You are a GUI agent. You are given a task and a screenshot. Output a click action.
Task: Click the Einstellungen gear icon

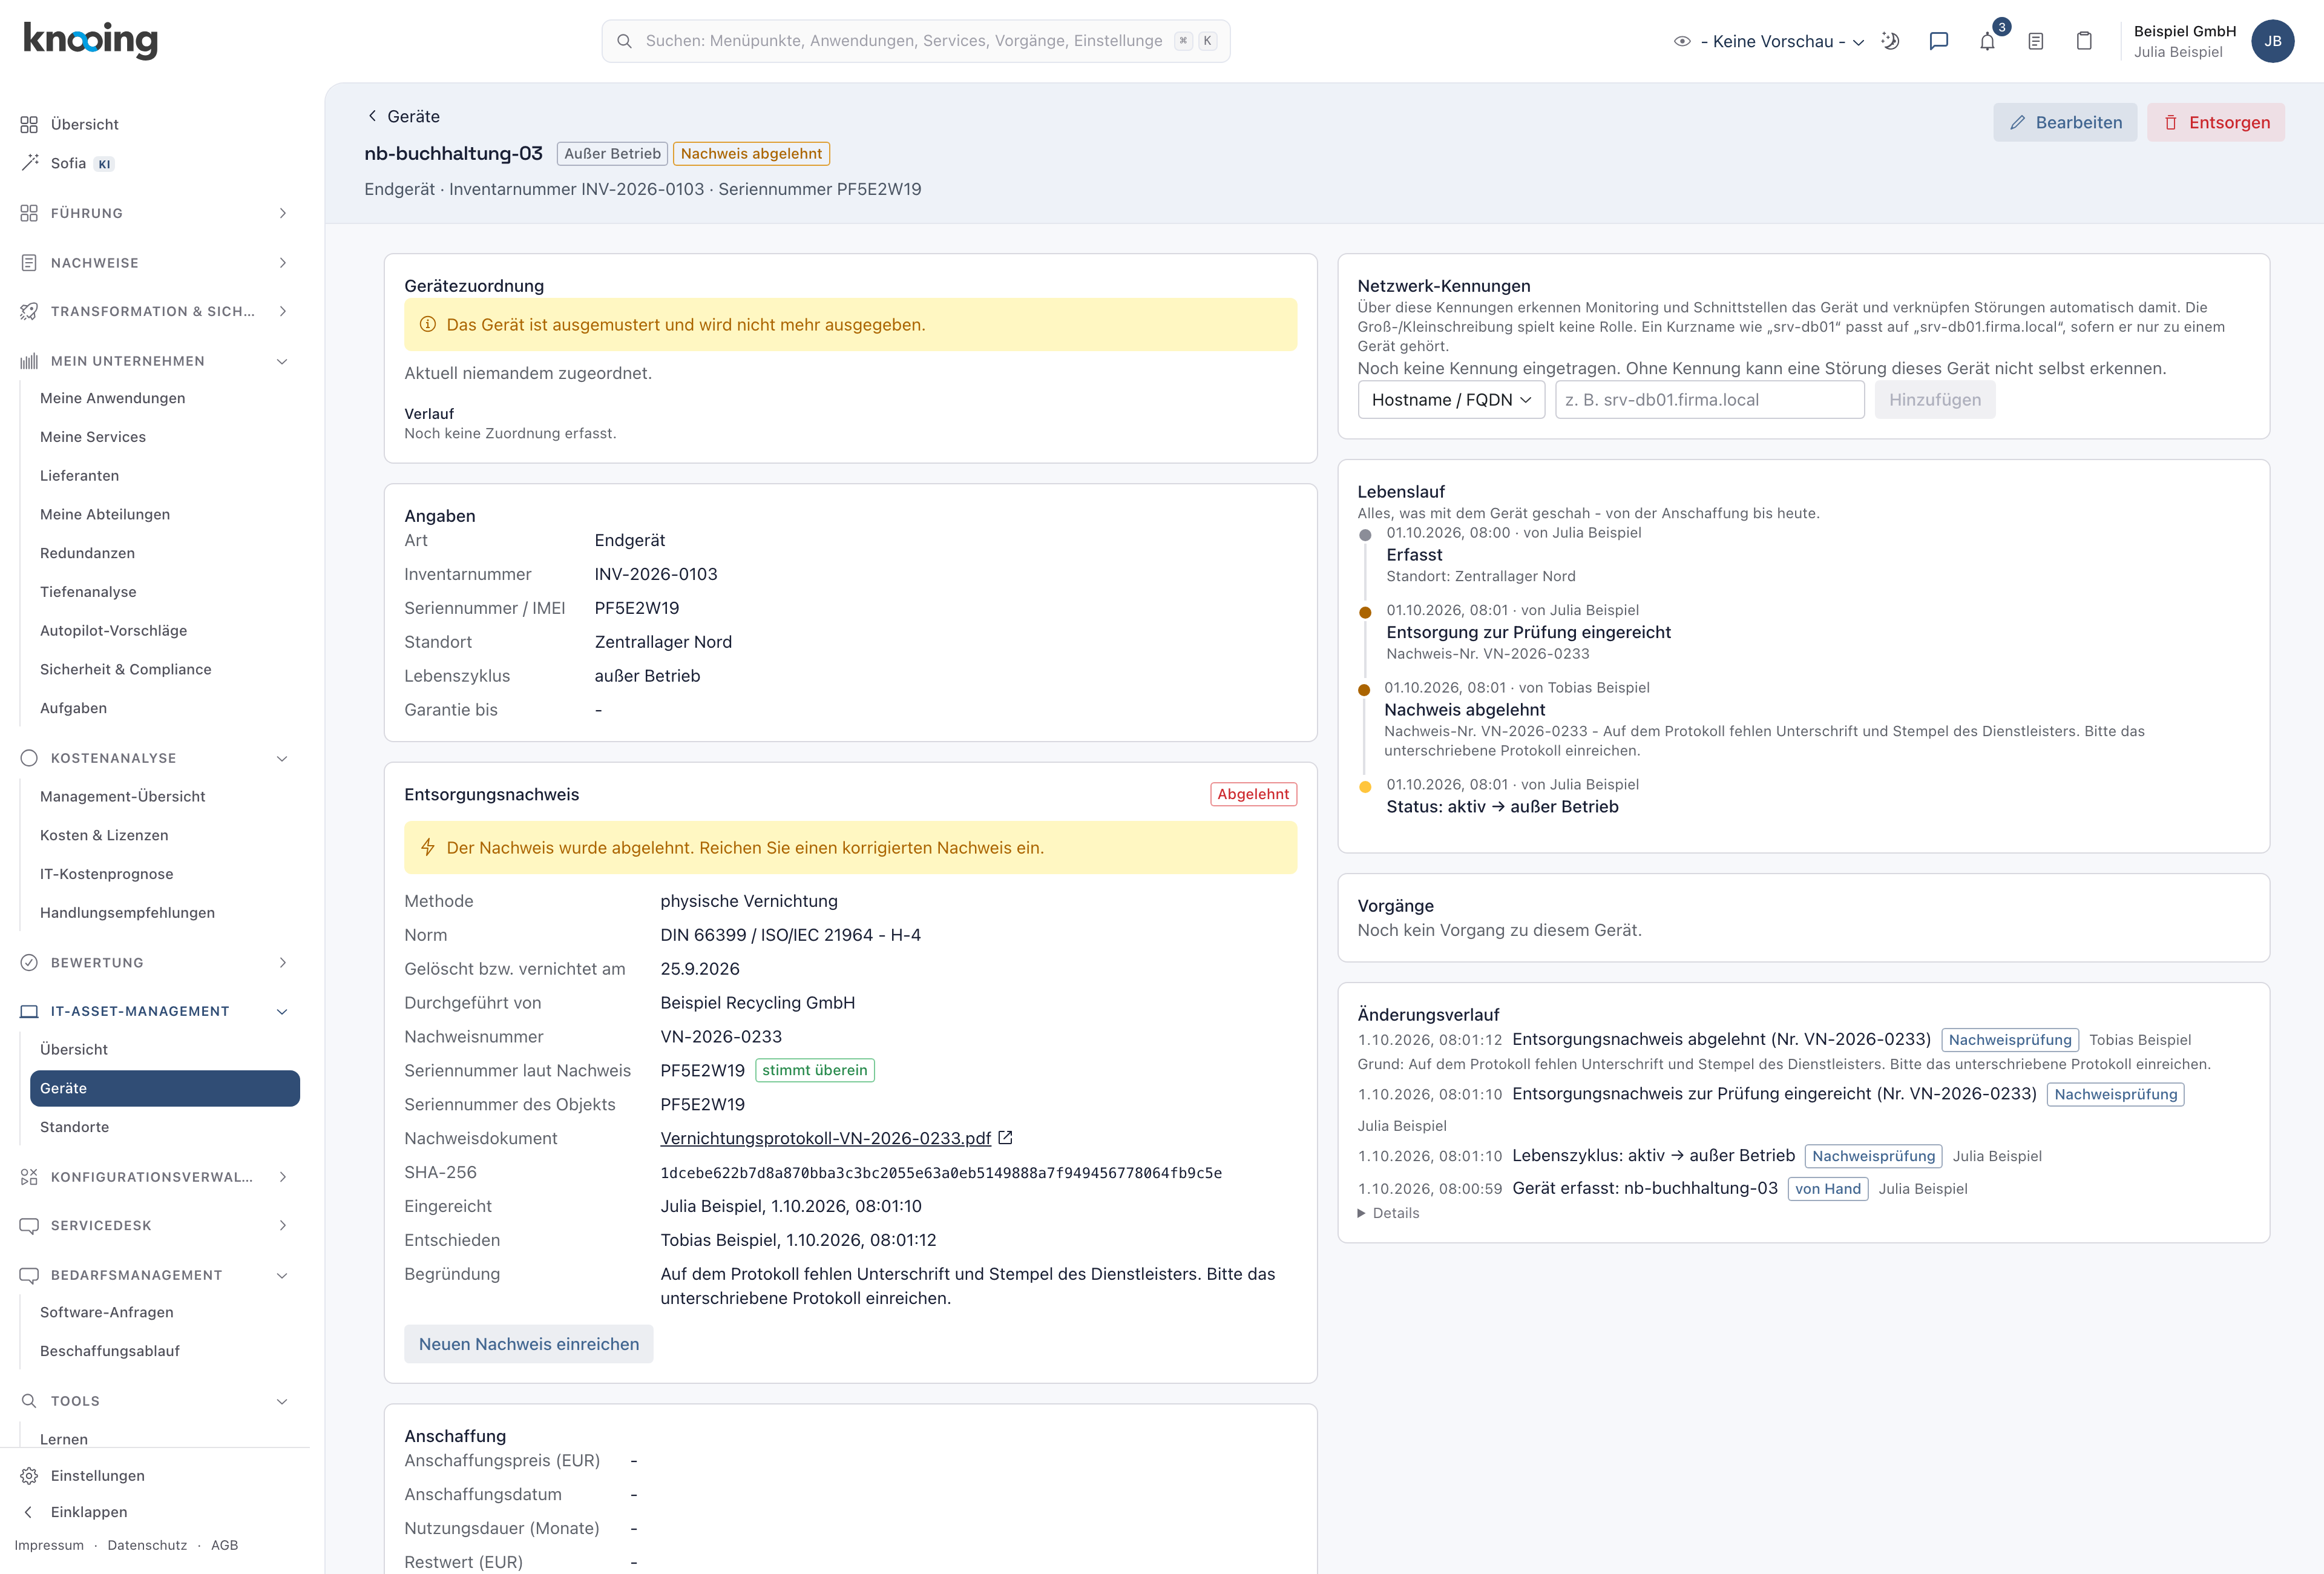[29, 1475]
